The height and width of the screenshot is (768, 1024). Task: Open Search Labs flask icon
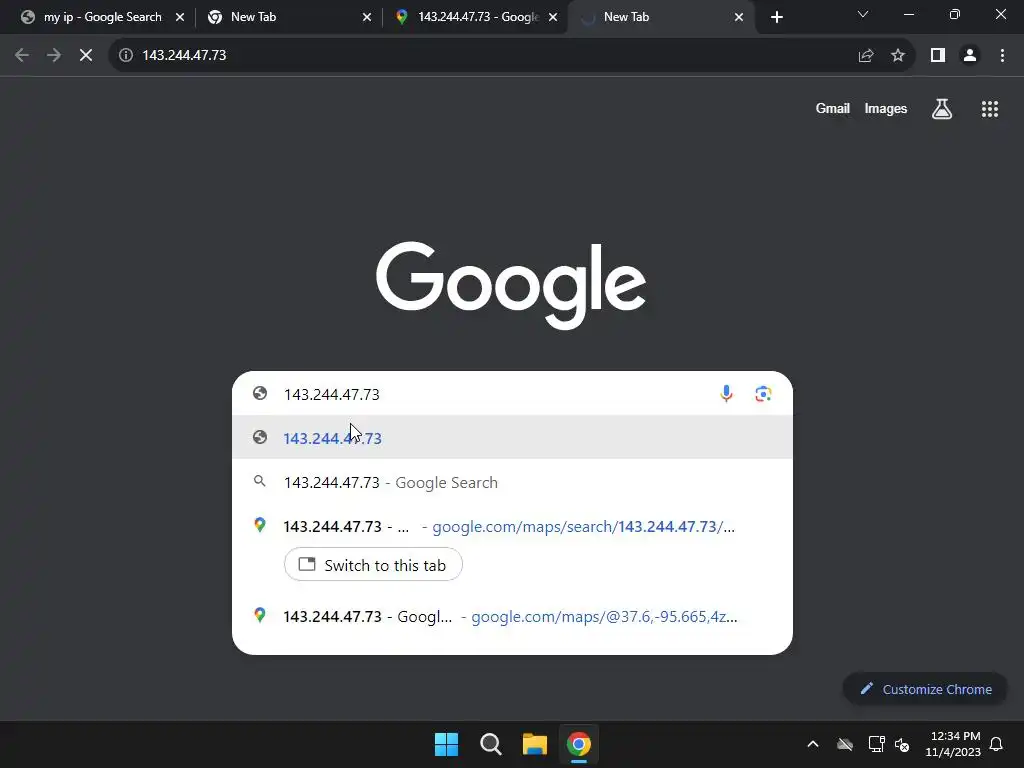tap(942, 109)
